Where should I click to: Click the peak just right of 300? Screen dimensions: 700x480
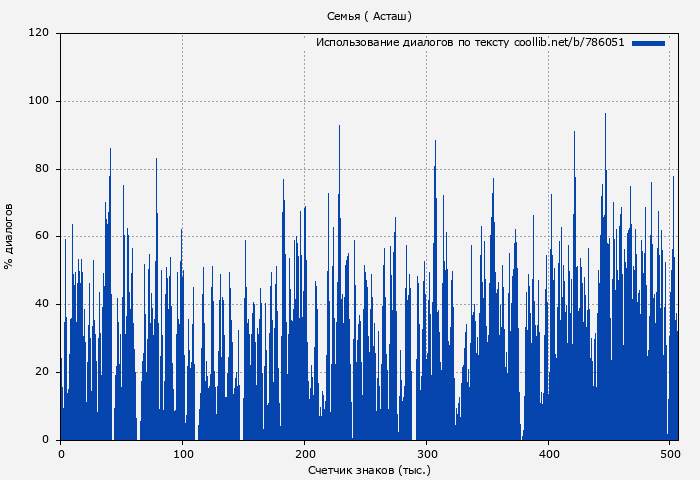coord(435,143)
